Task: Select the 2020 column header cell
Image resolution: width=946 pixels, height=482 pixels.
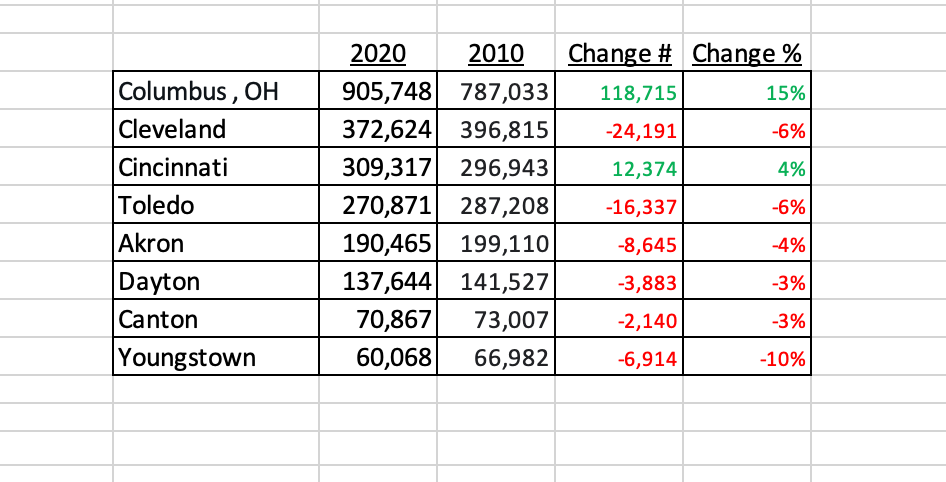Action: pyautogui.click(x=378, y=53)
